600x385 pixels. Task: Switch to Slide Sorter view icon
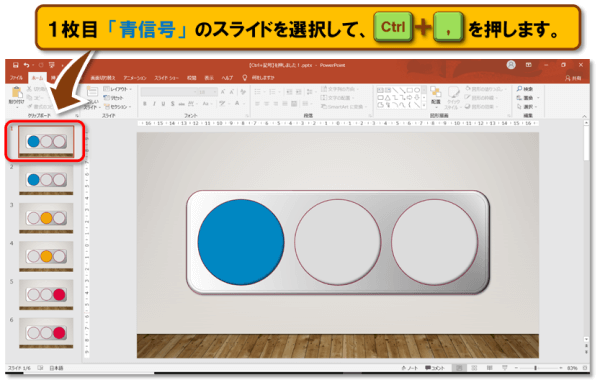click(474, 368)
